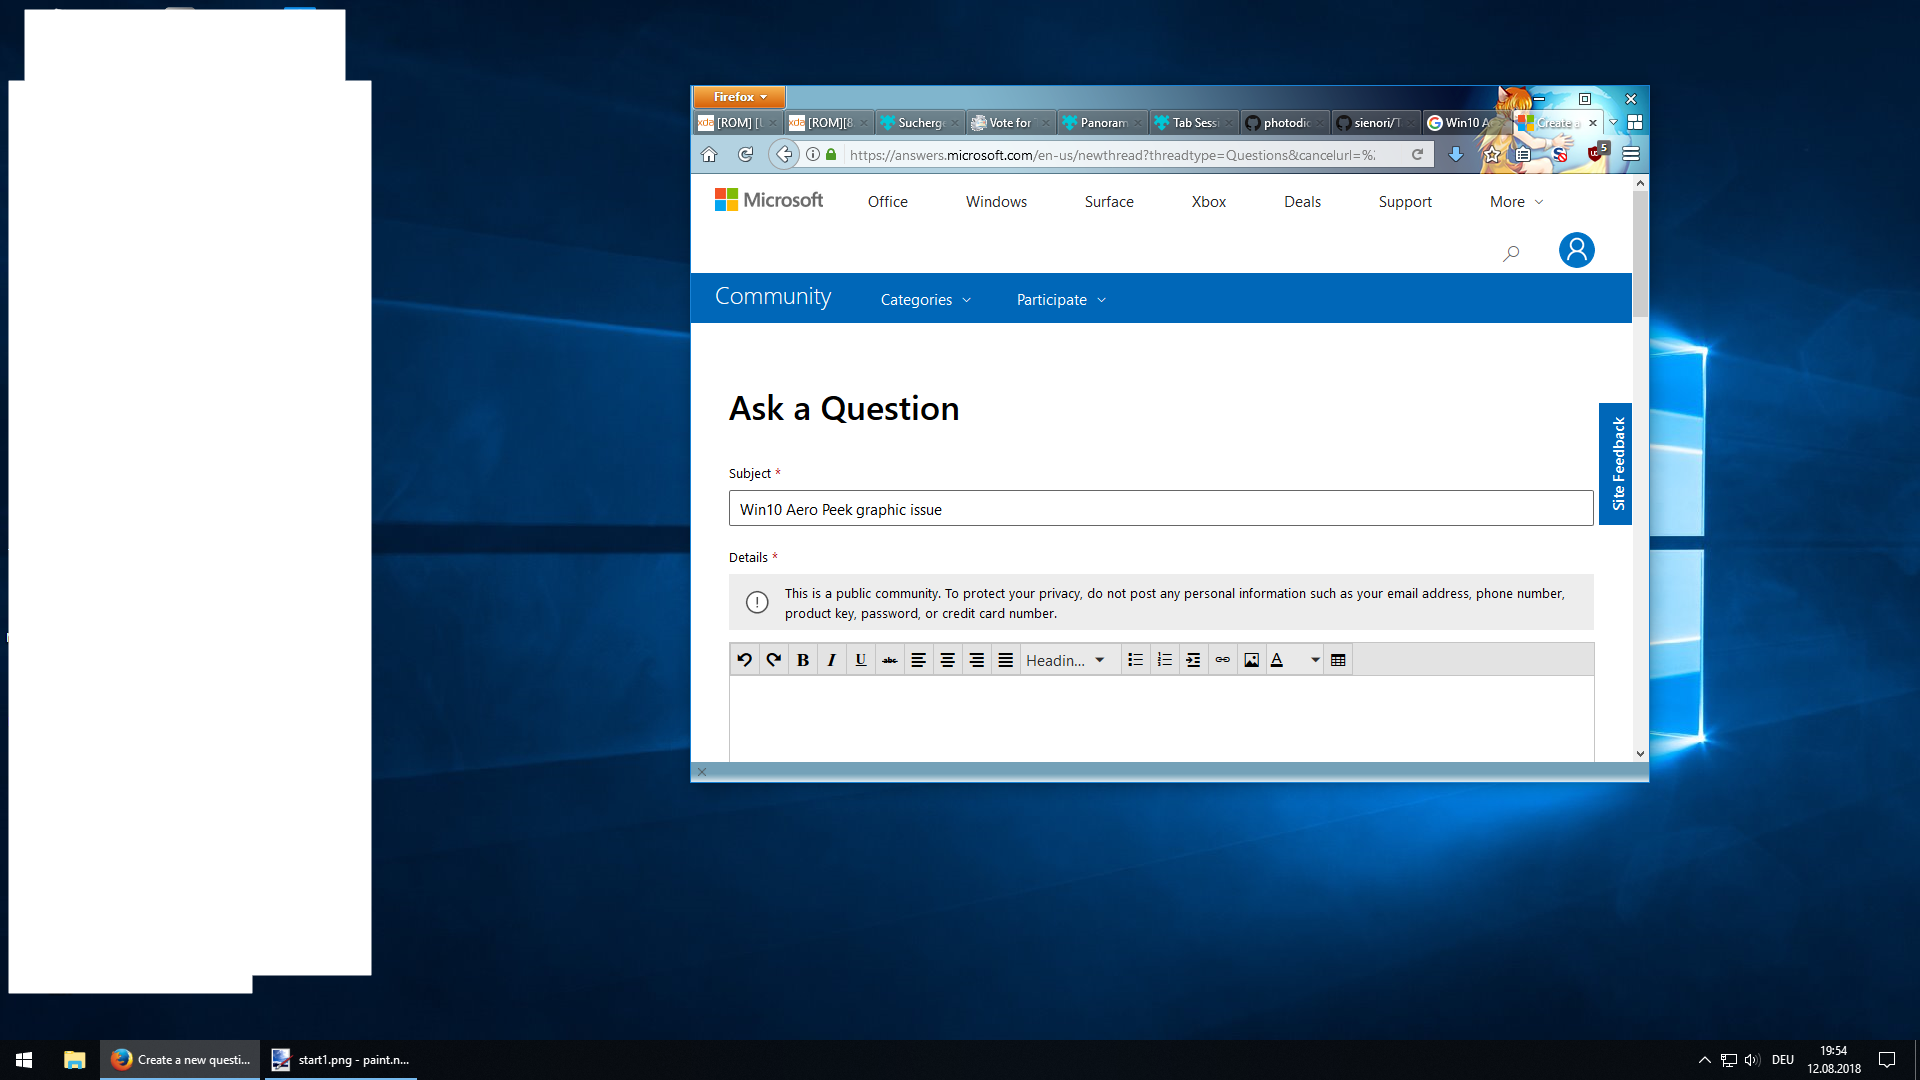Select start1.png paint.net taskbar item
This screenshot has width=1920, height=1080.
coord(340,1060)
